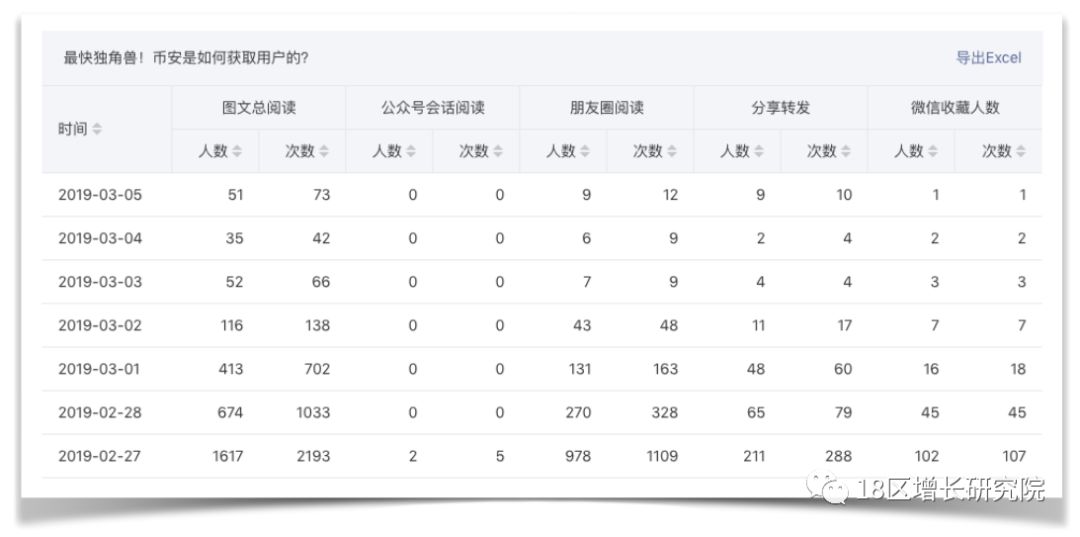Image resolution: width=1080 pixels, height=537 pixels.
Task: Click total reads value 702
Action: tap(318, 369)
